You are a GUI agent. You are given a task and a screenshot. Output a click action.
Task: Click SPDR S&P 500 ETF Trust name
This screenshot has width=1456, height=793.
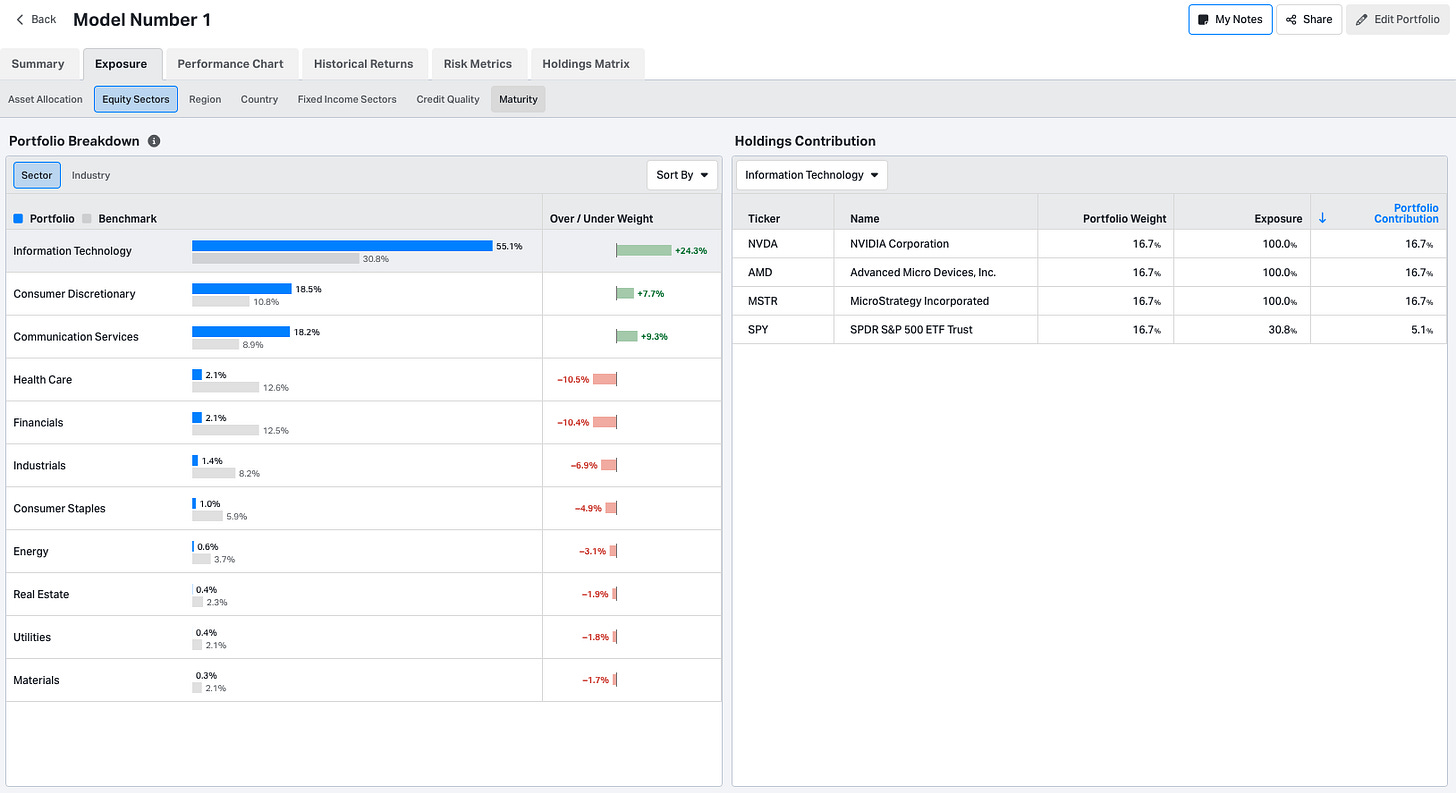point(911,329)
